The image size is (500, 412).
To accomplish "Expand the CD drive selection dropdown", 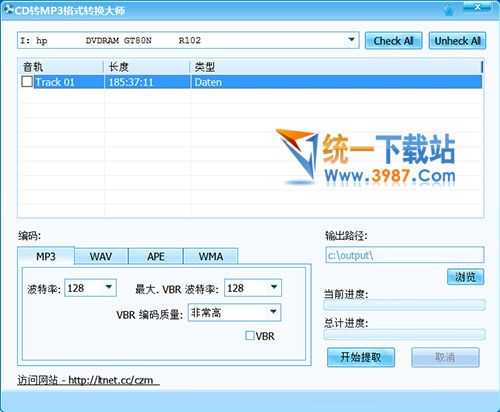I will click(351, 40).
